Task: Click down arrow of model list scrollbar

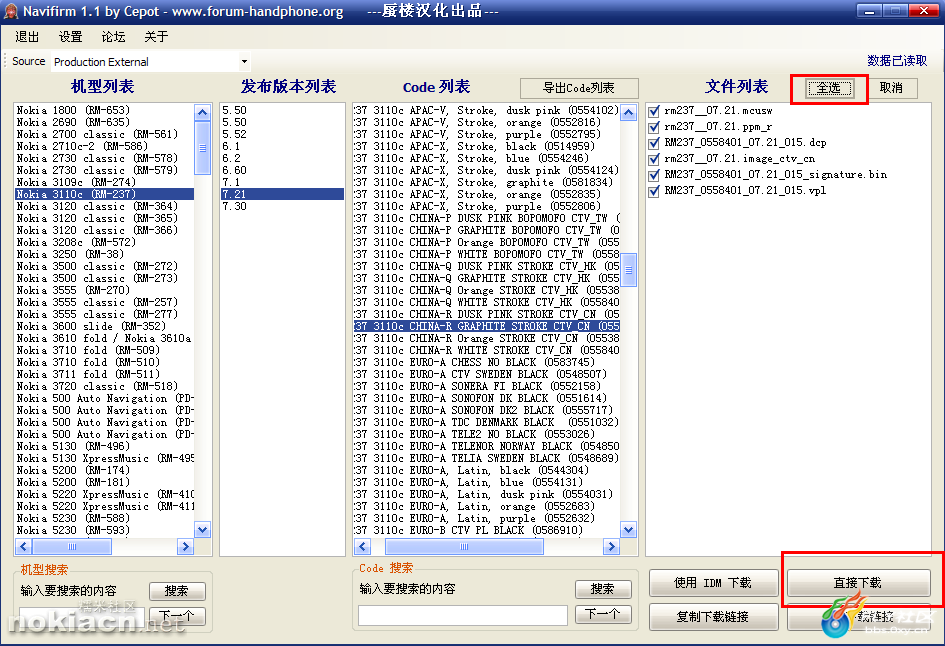Action: 202,530
